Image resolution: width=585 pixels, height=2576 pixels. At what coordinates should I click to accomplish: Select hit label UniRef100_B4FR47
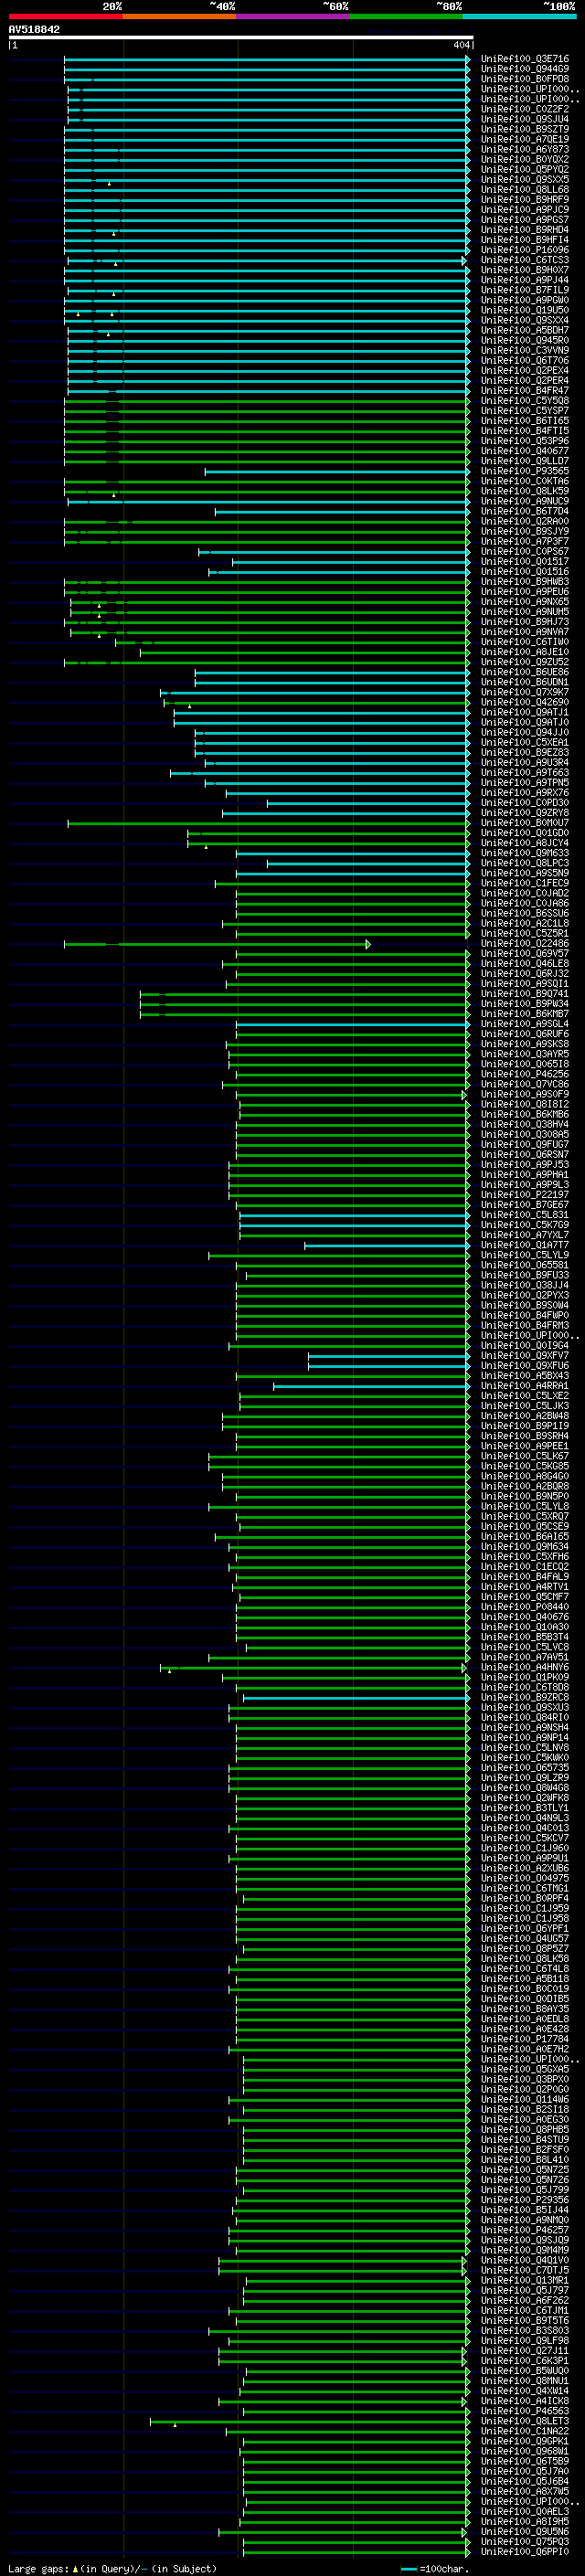(x=525, y=391)
